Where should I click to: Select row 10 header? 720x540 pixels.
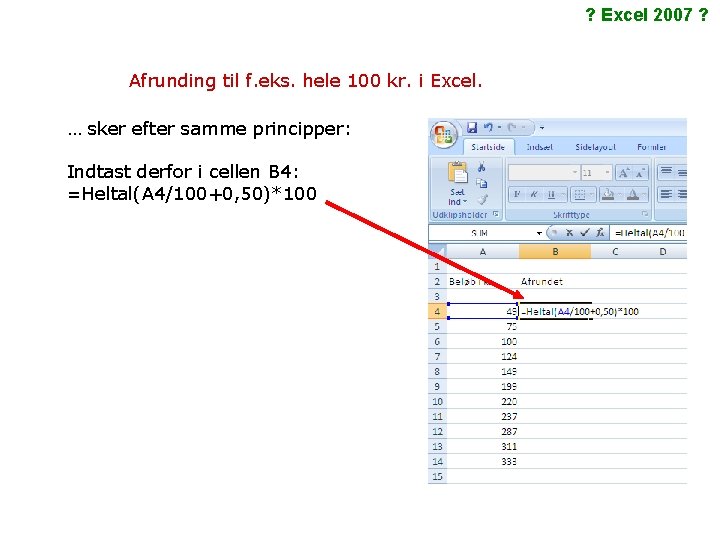click(437, 401)
